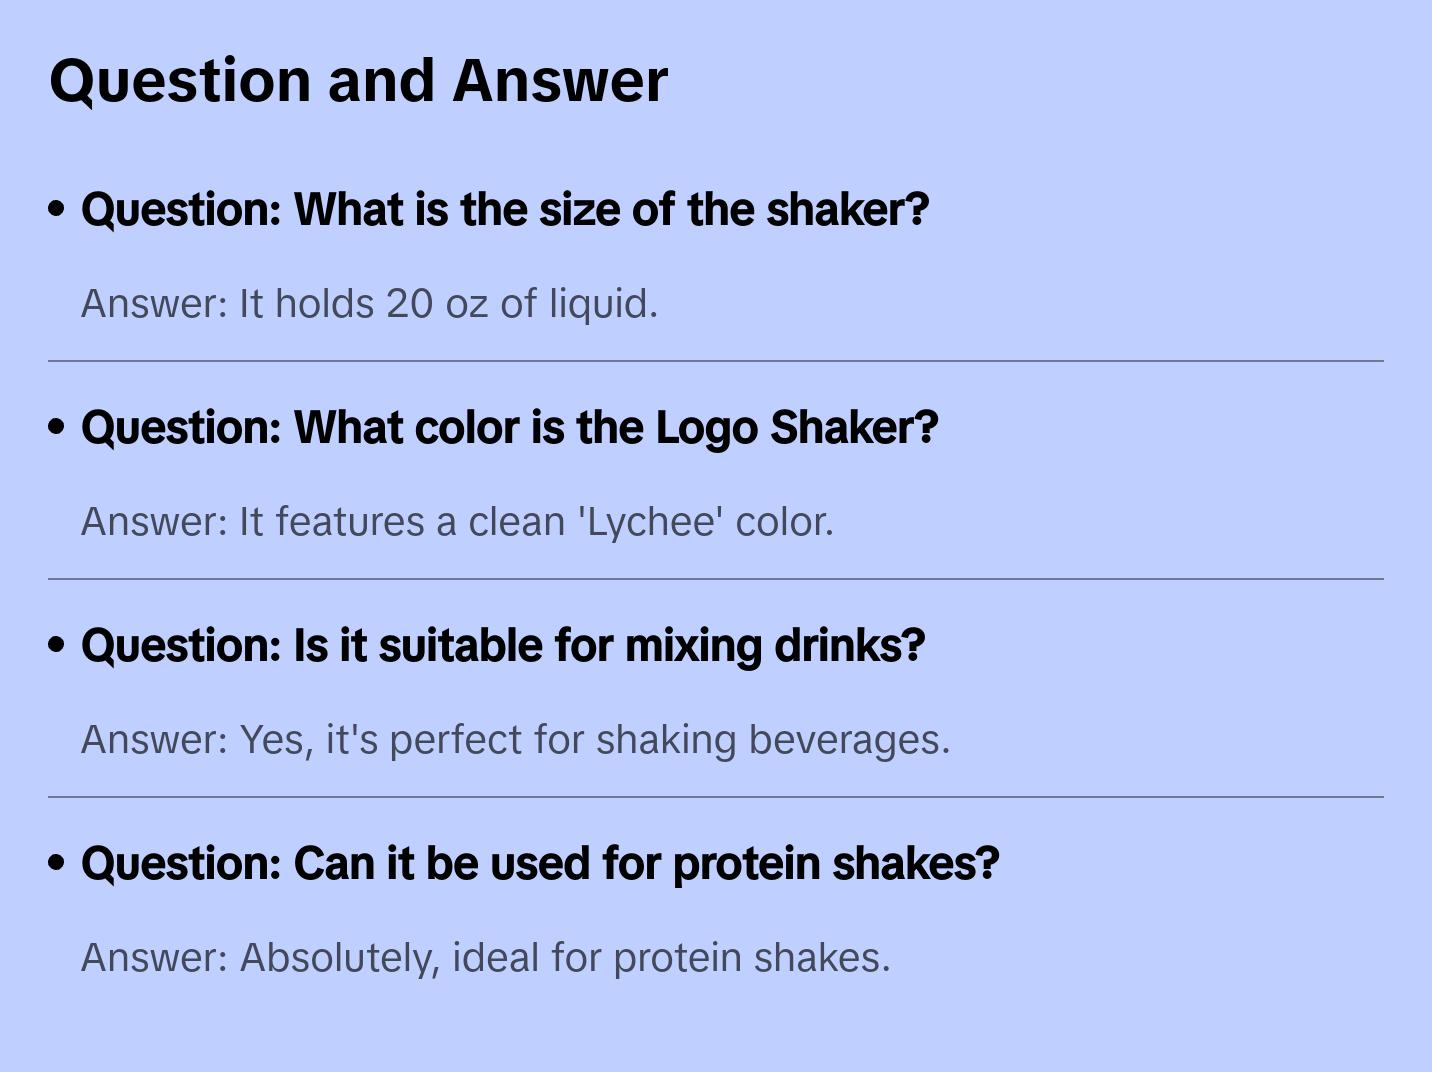
Task: Expand the Logo Shaker color question
Action: [x=509, y=428]
